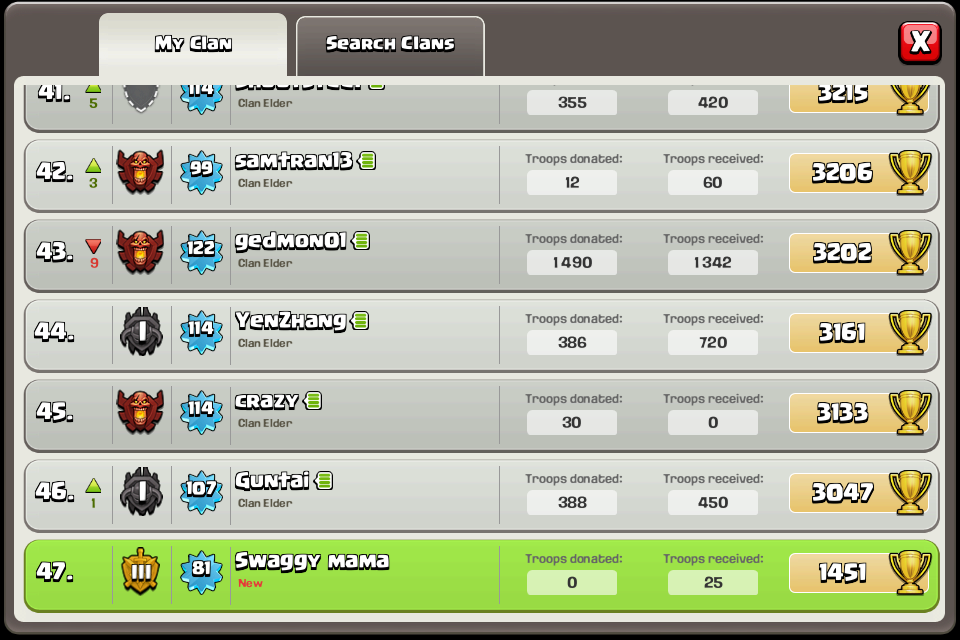960x640 pixels.
Task: Tap the level 81 badge of Swaggy Mama
Action: tap(201, 571)
